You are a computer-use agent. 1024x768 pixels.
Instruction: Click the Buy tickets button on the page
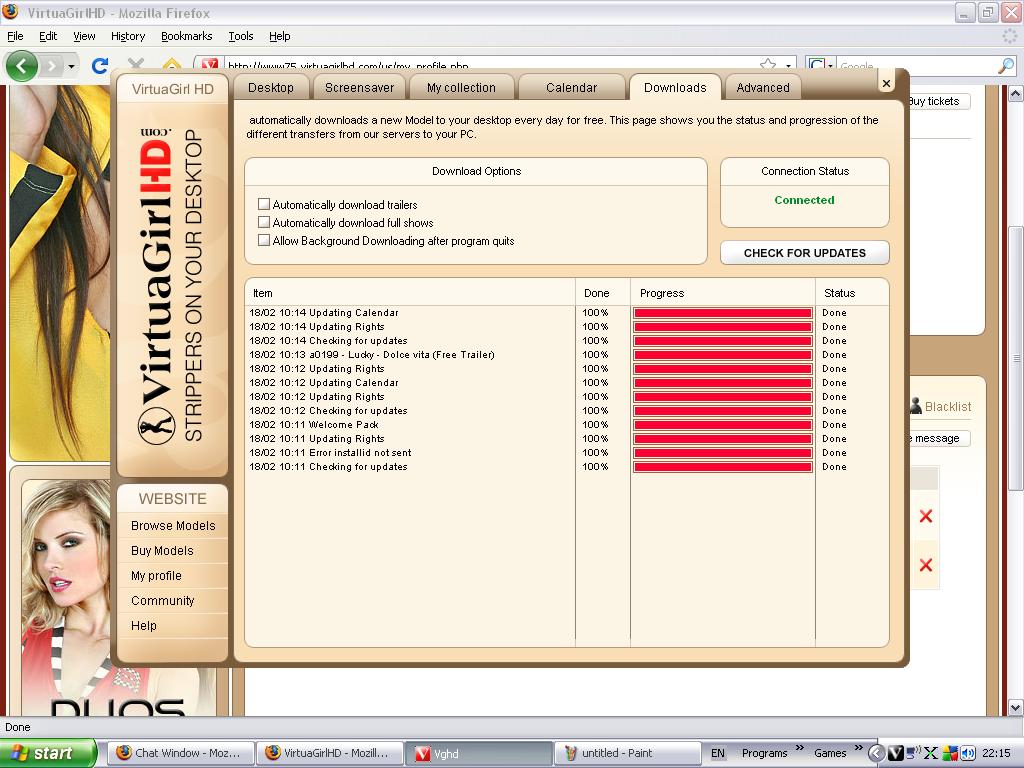click(x=939, y=101)
